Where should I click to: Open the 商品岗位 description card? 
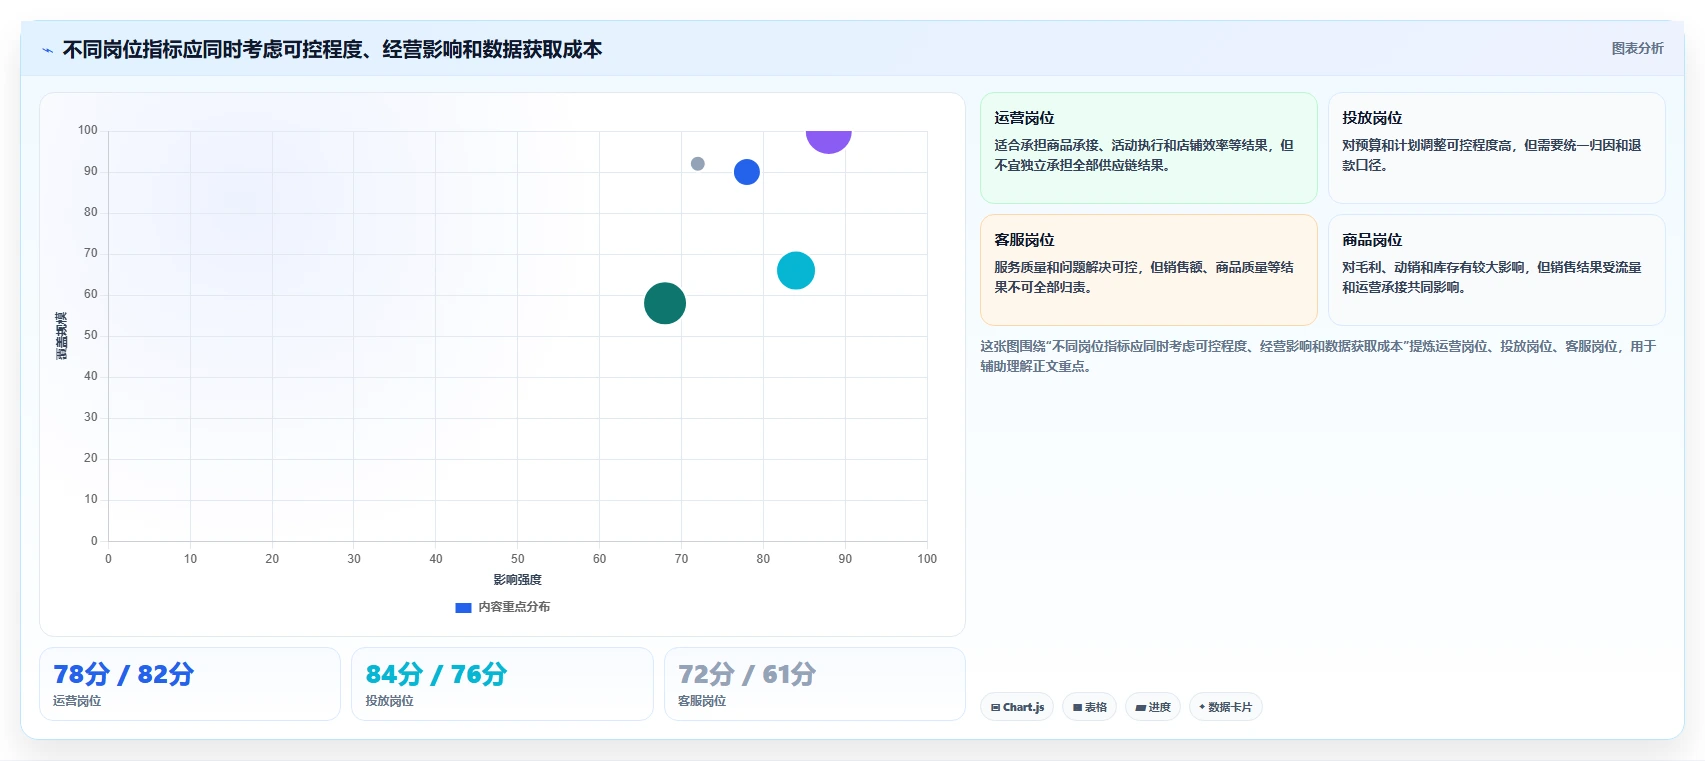1496,270
